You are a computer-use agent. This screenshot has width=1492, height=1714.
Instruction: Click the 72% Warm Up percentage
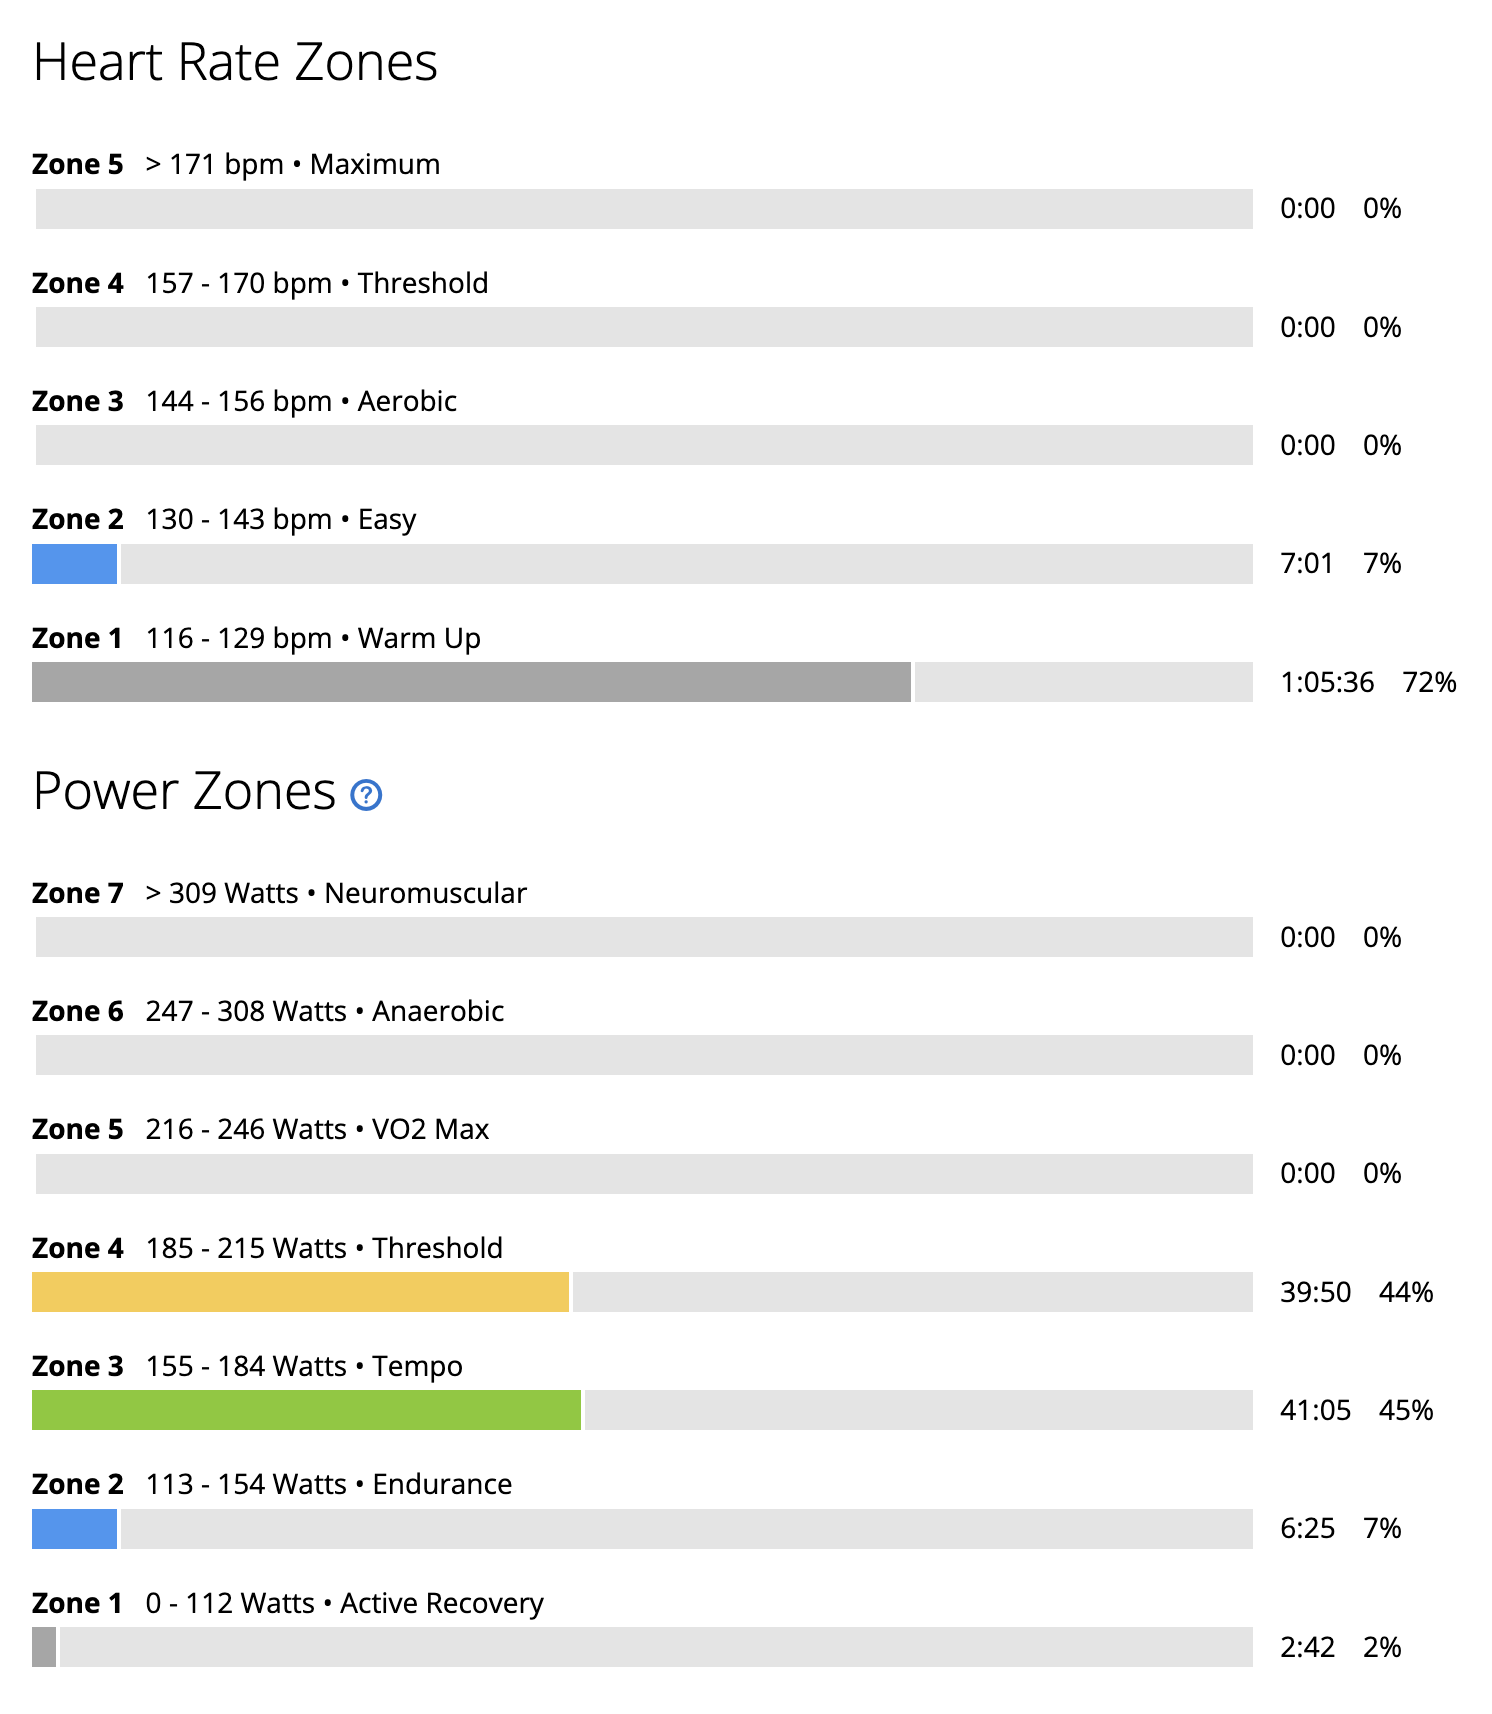1429,682
